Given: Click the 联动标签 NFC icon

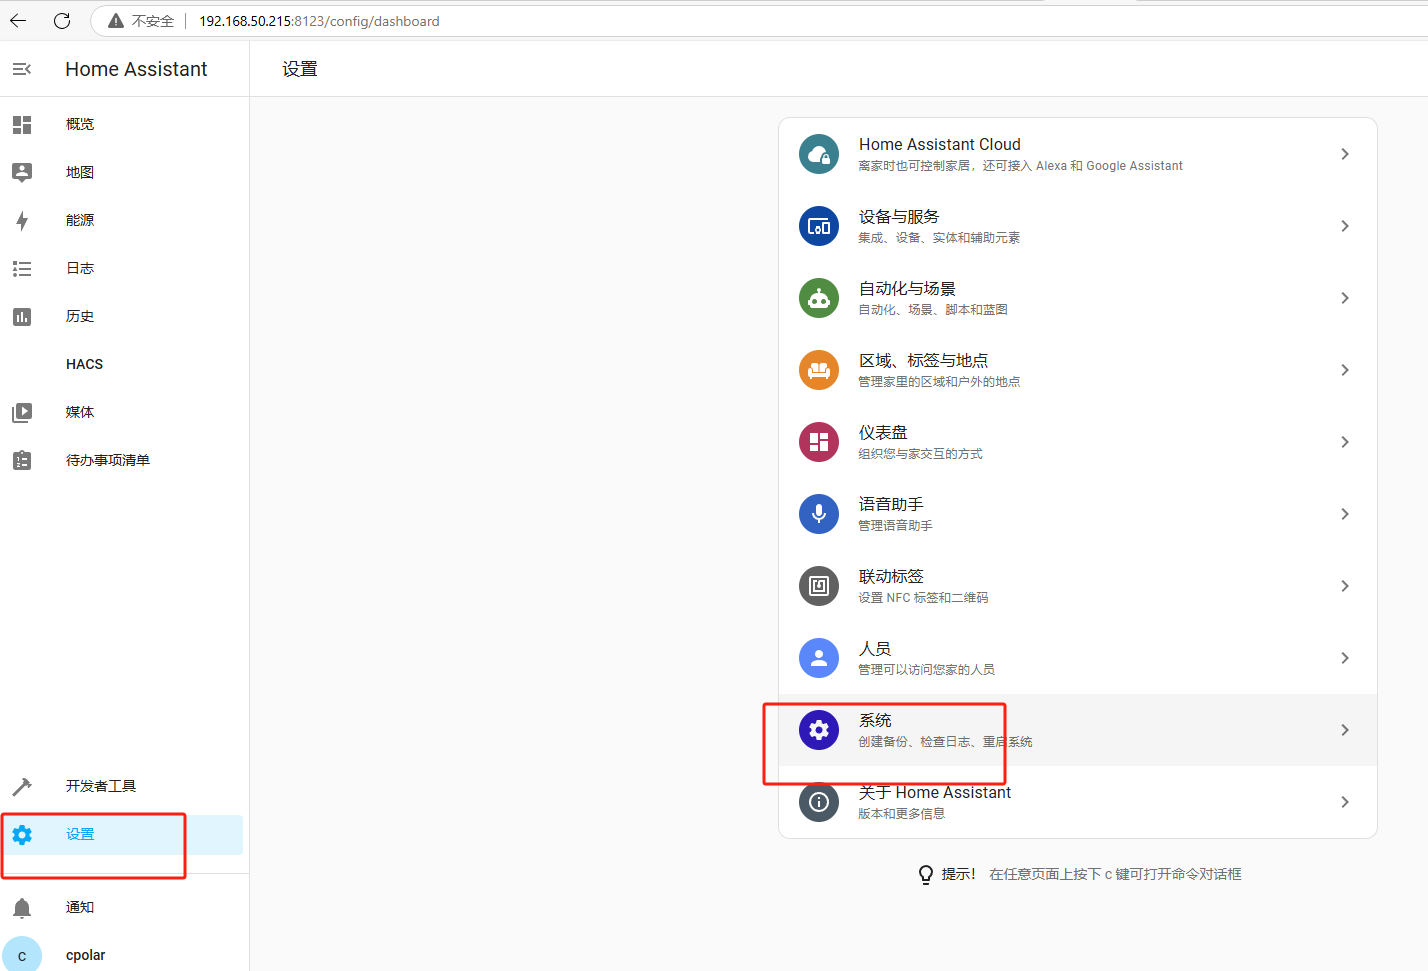Looking at the screenshot, I should 819,586.
